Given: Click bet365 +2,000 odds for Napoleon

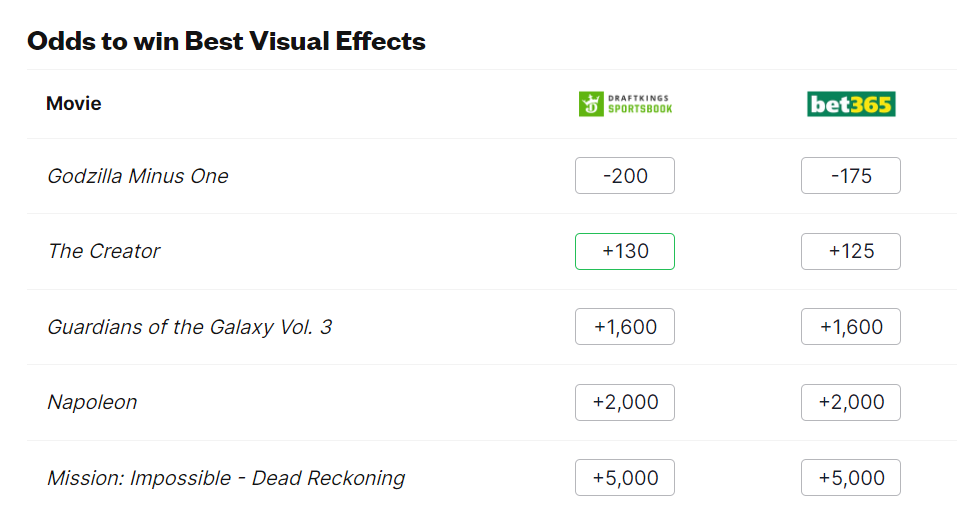Looking at the screenshot, I should (851, 402).
